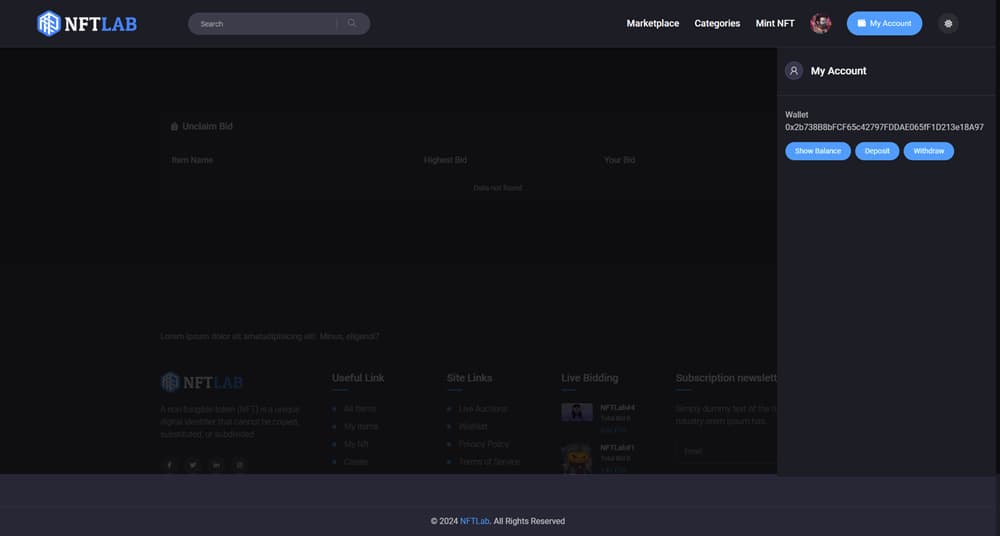Image resolution: width=1000 pixels, height=536 pixels.
Task: Click the dimmed Facebook social icon in the footer
Action: [x=169, y=465]
